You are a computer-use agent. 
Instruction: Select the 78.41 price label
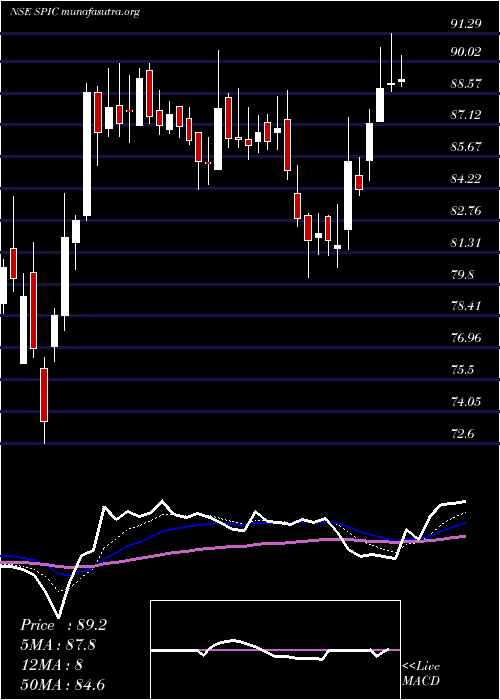(x=466, y=306)
